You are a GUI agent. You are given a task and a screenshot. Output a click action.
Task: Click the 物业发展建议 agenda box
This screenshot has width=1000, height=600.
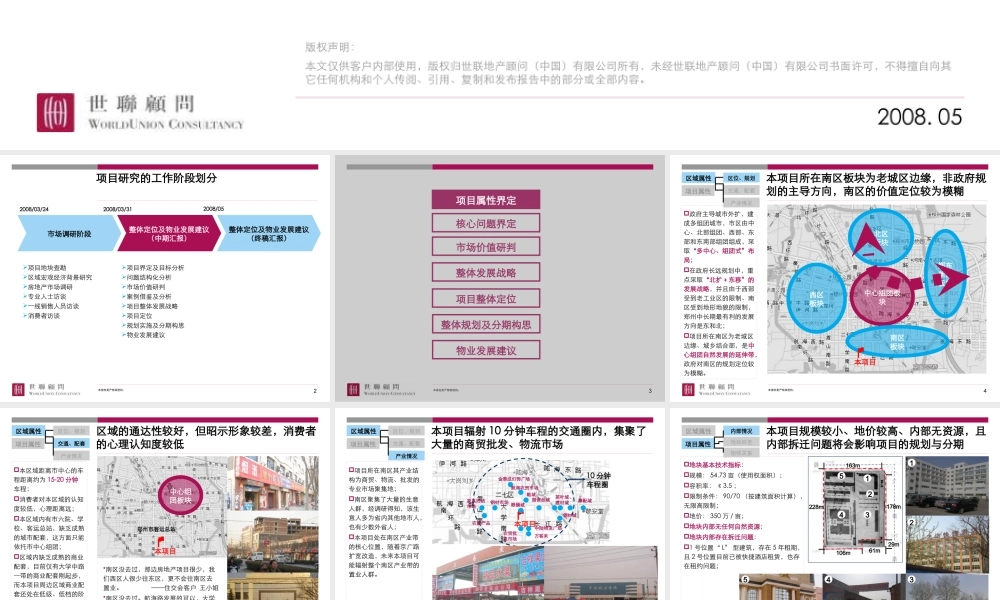click(486, 350)
